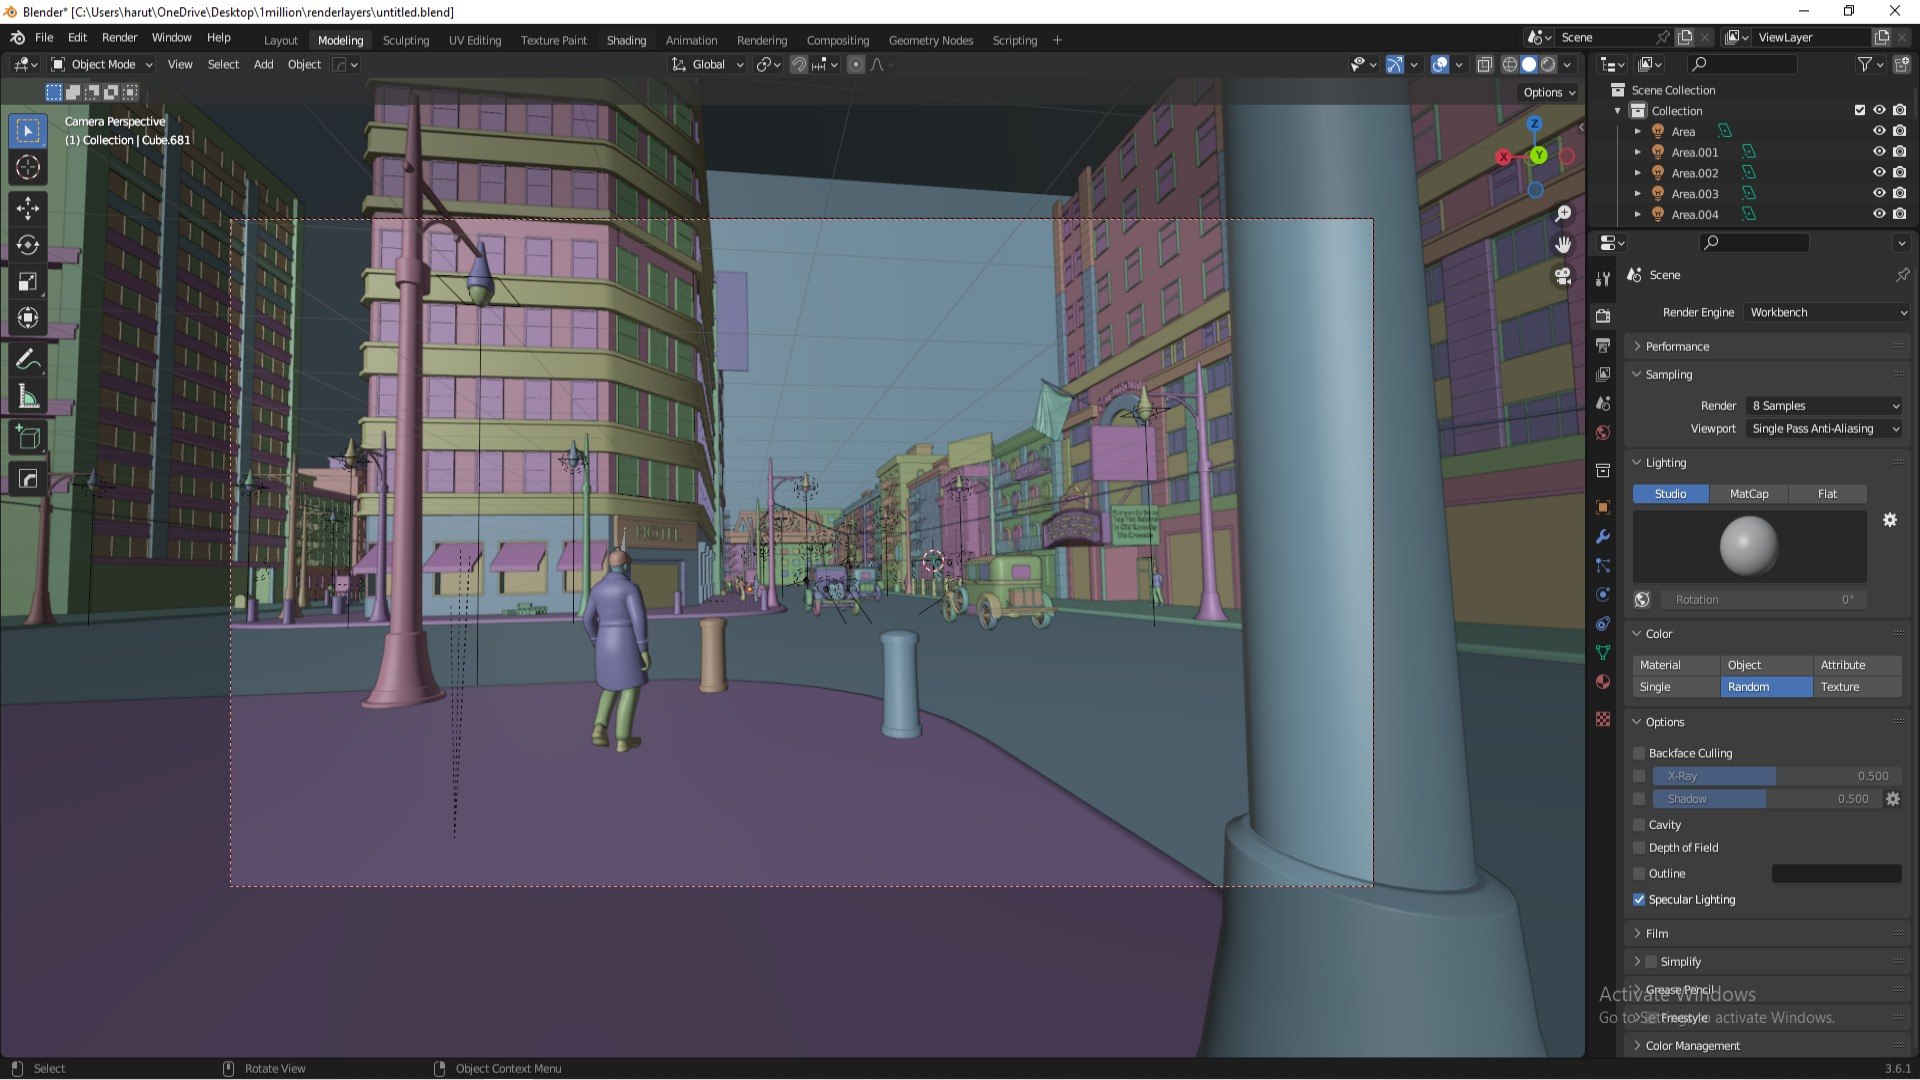
Task: Open the viewport Add menu
Action: 263,64
